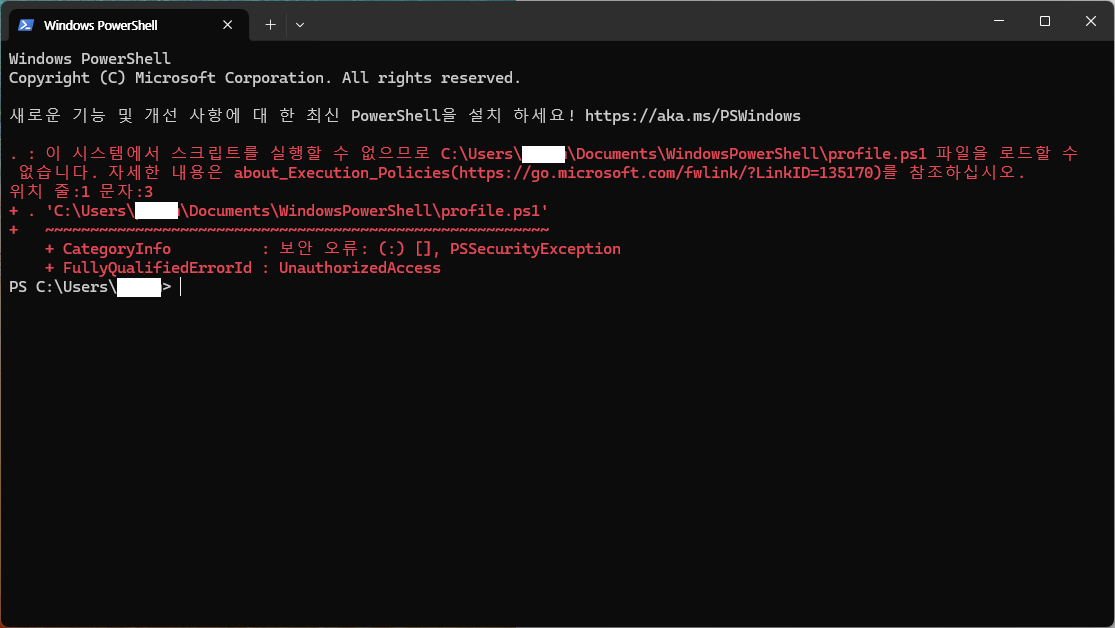Minimize the terminal window
Viewport: 1115px width, 628px height.
(999, 21)
